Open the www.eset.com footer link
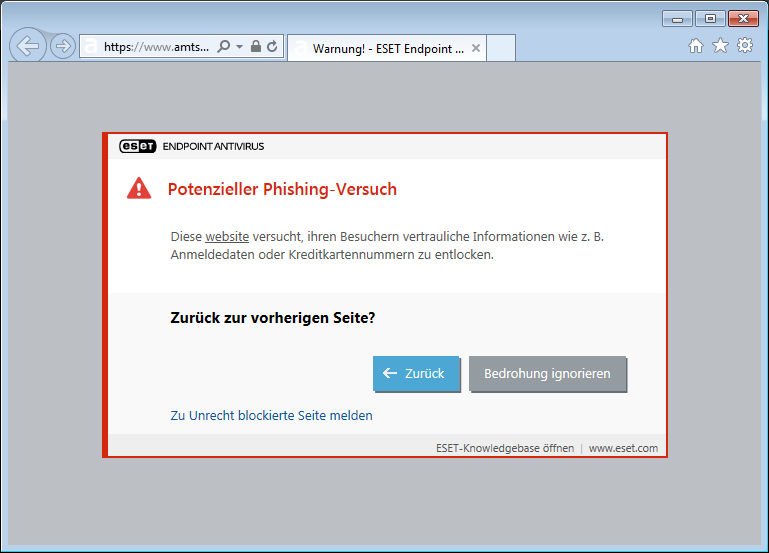Image resolution: width=769 pixels, height=553 pixels. [623, 448]
